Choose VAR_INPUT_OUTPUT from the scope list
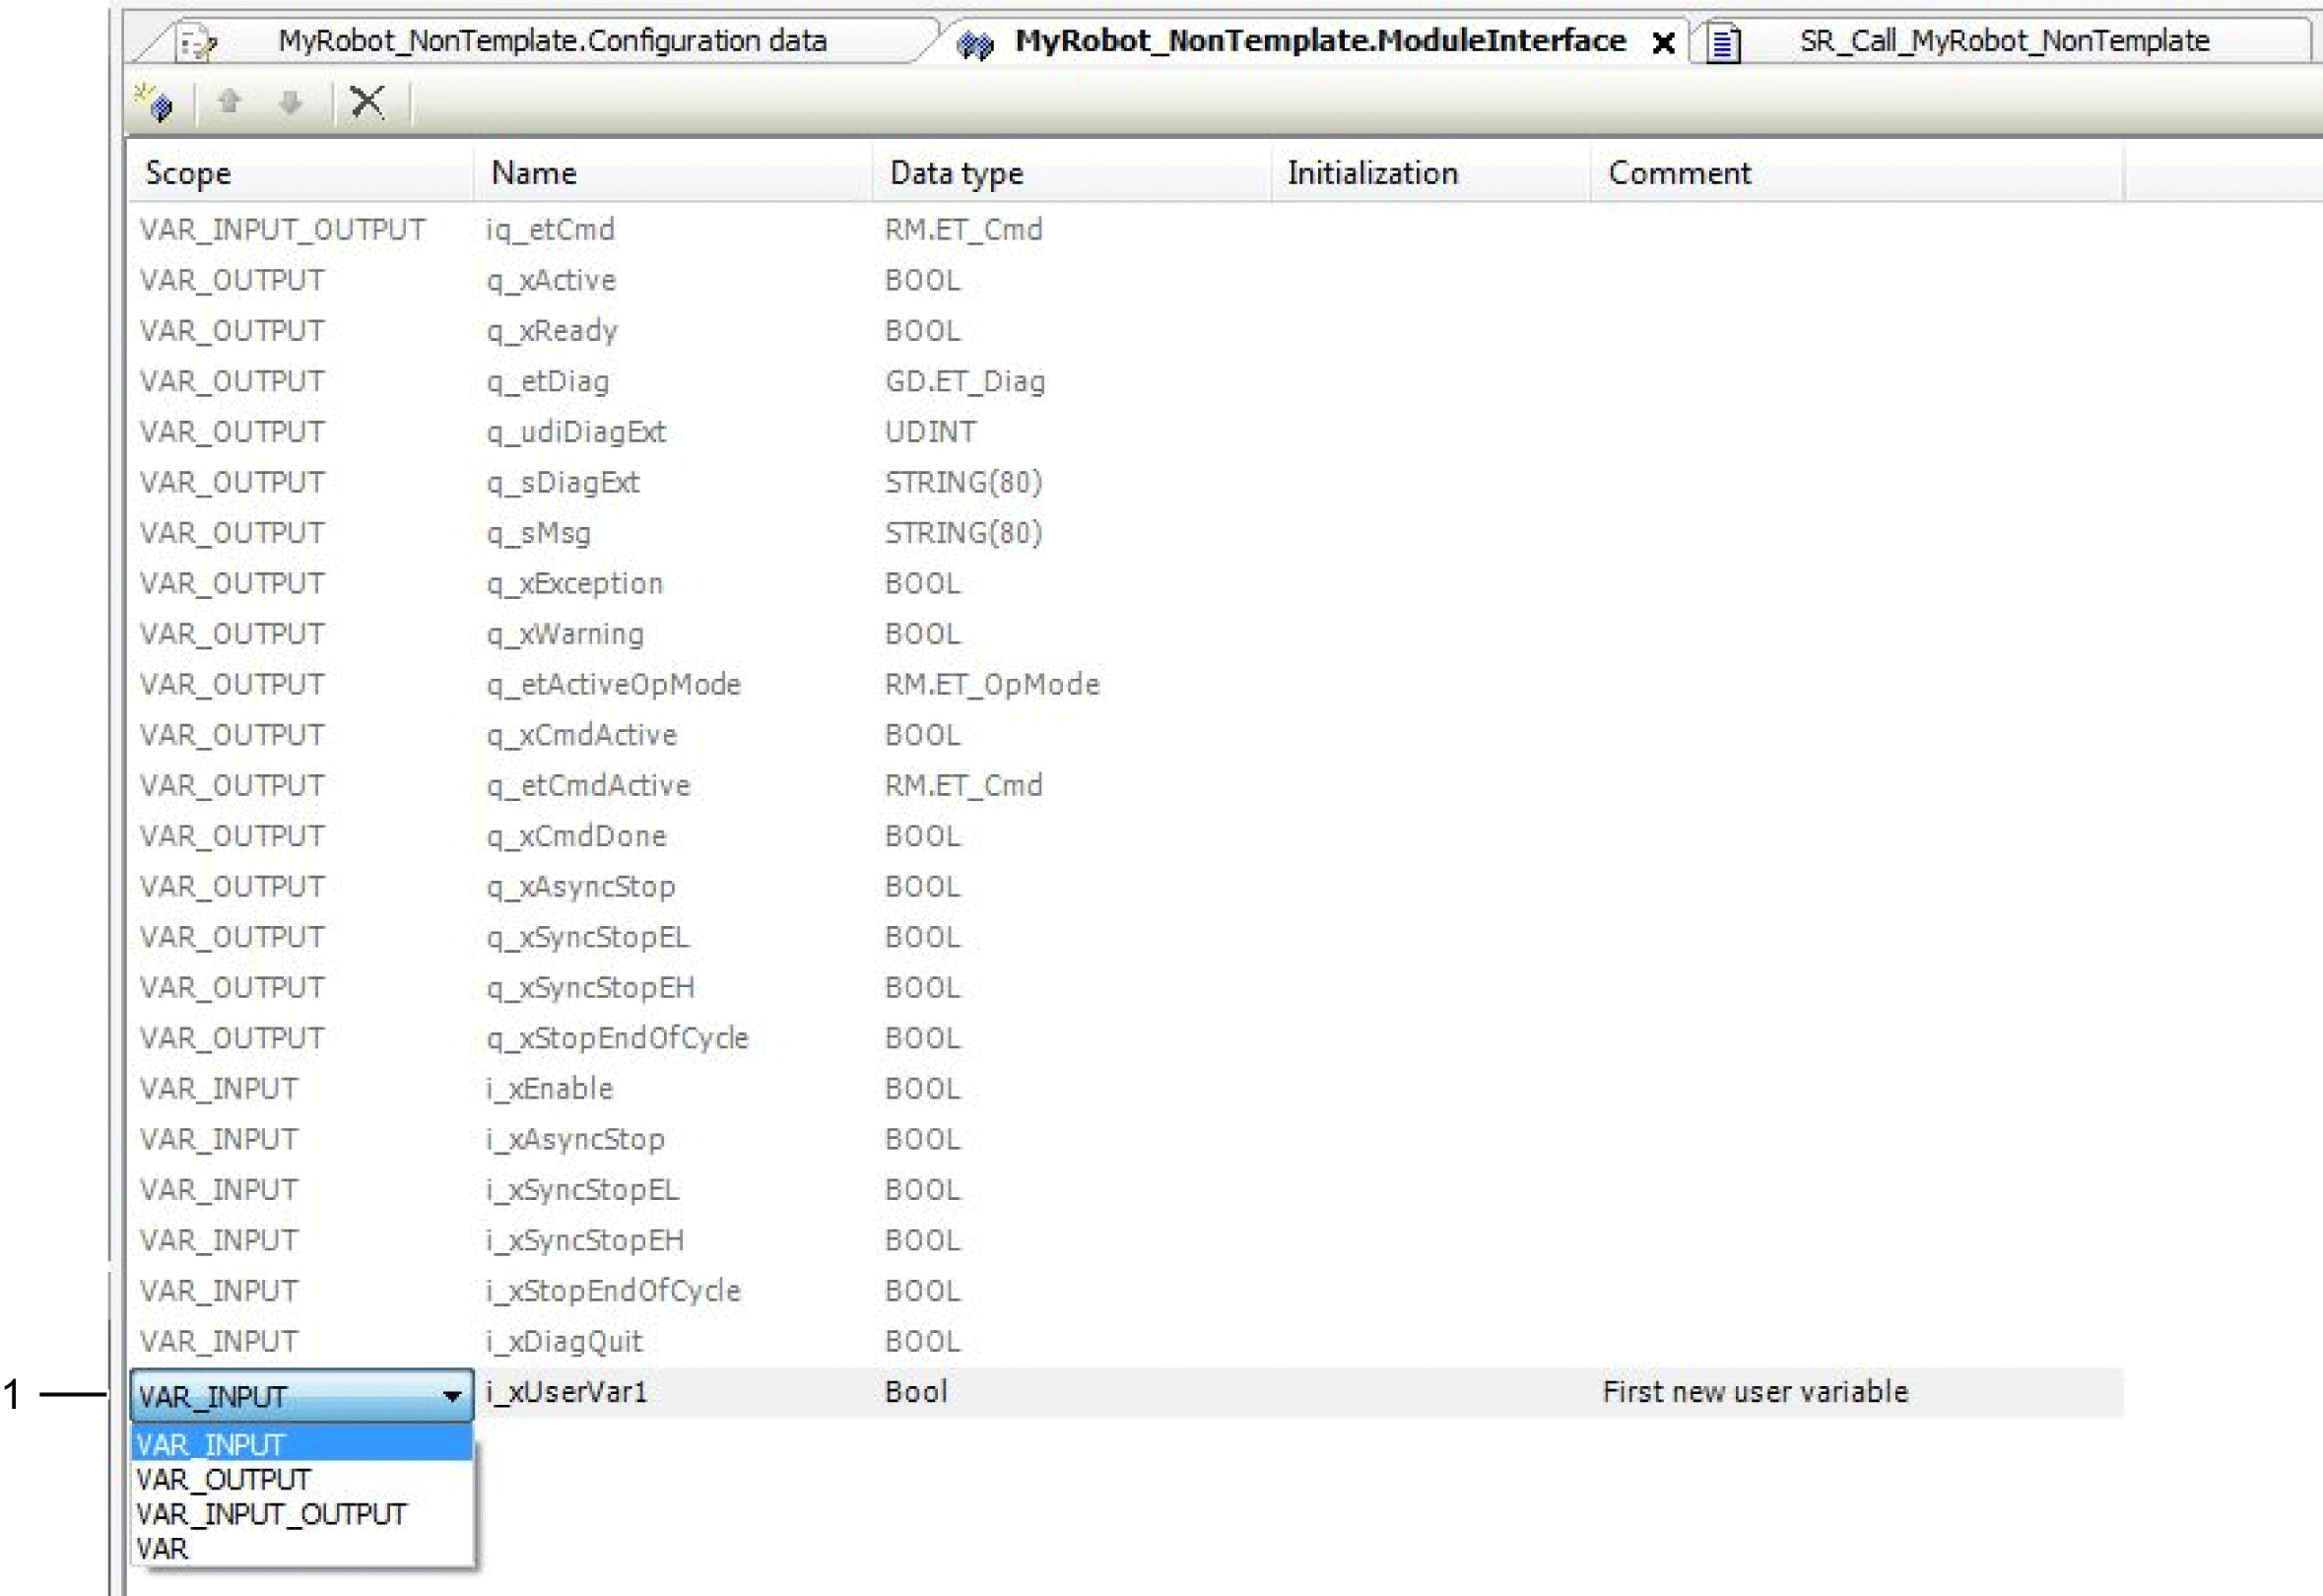2323x1596 pixels. point(271,1514)
